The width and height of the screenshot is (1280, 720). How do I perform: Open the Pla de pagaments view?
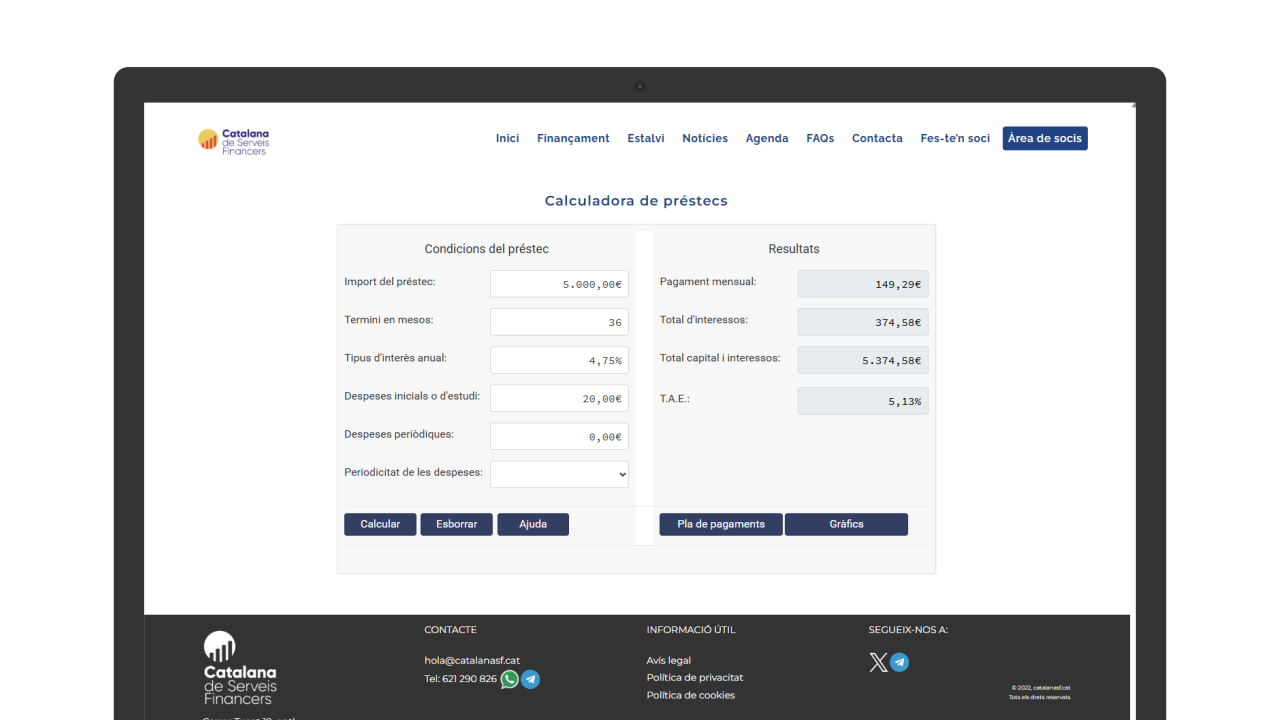point(721,524)
